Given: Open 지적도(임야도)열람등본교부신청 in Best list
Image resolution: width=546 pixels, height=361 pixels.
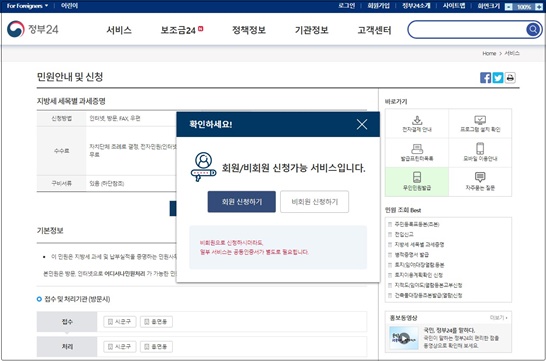Looking at the screenshot, I should pos(428,285).
